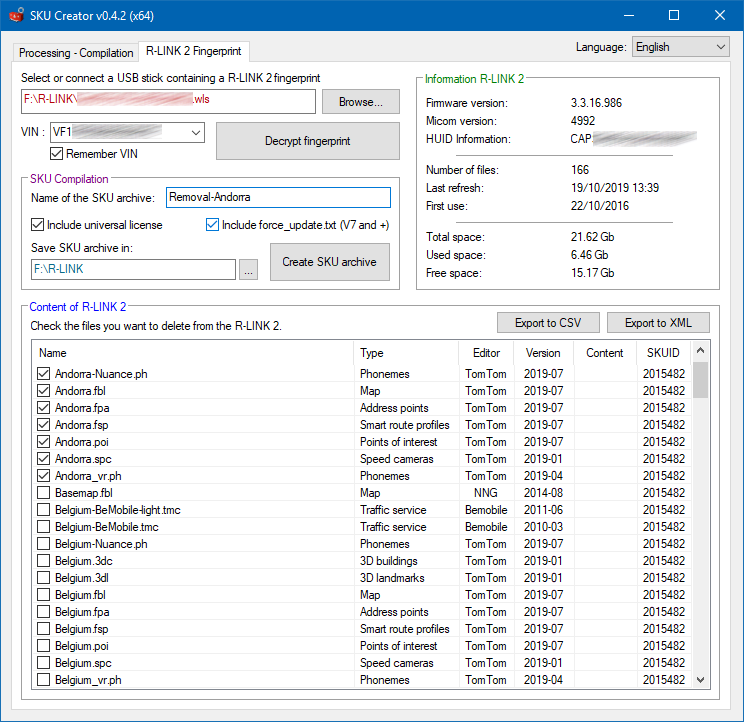The width and height of the screenshot is (744, 722).
Task: Check the Belgium_vr.ph checkbox
Action: [x=44, y=680]
